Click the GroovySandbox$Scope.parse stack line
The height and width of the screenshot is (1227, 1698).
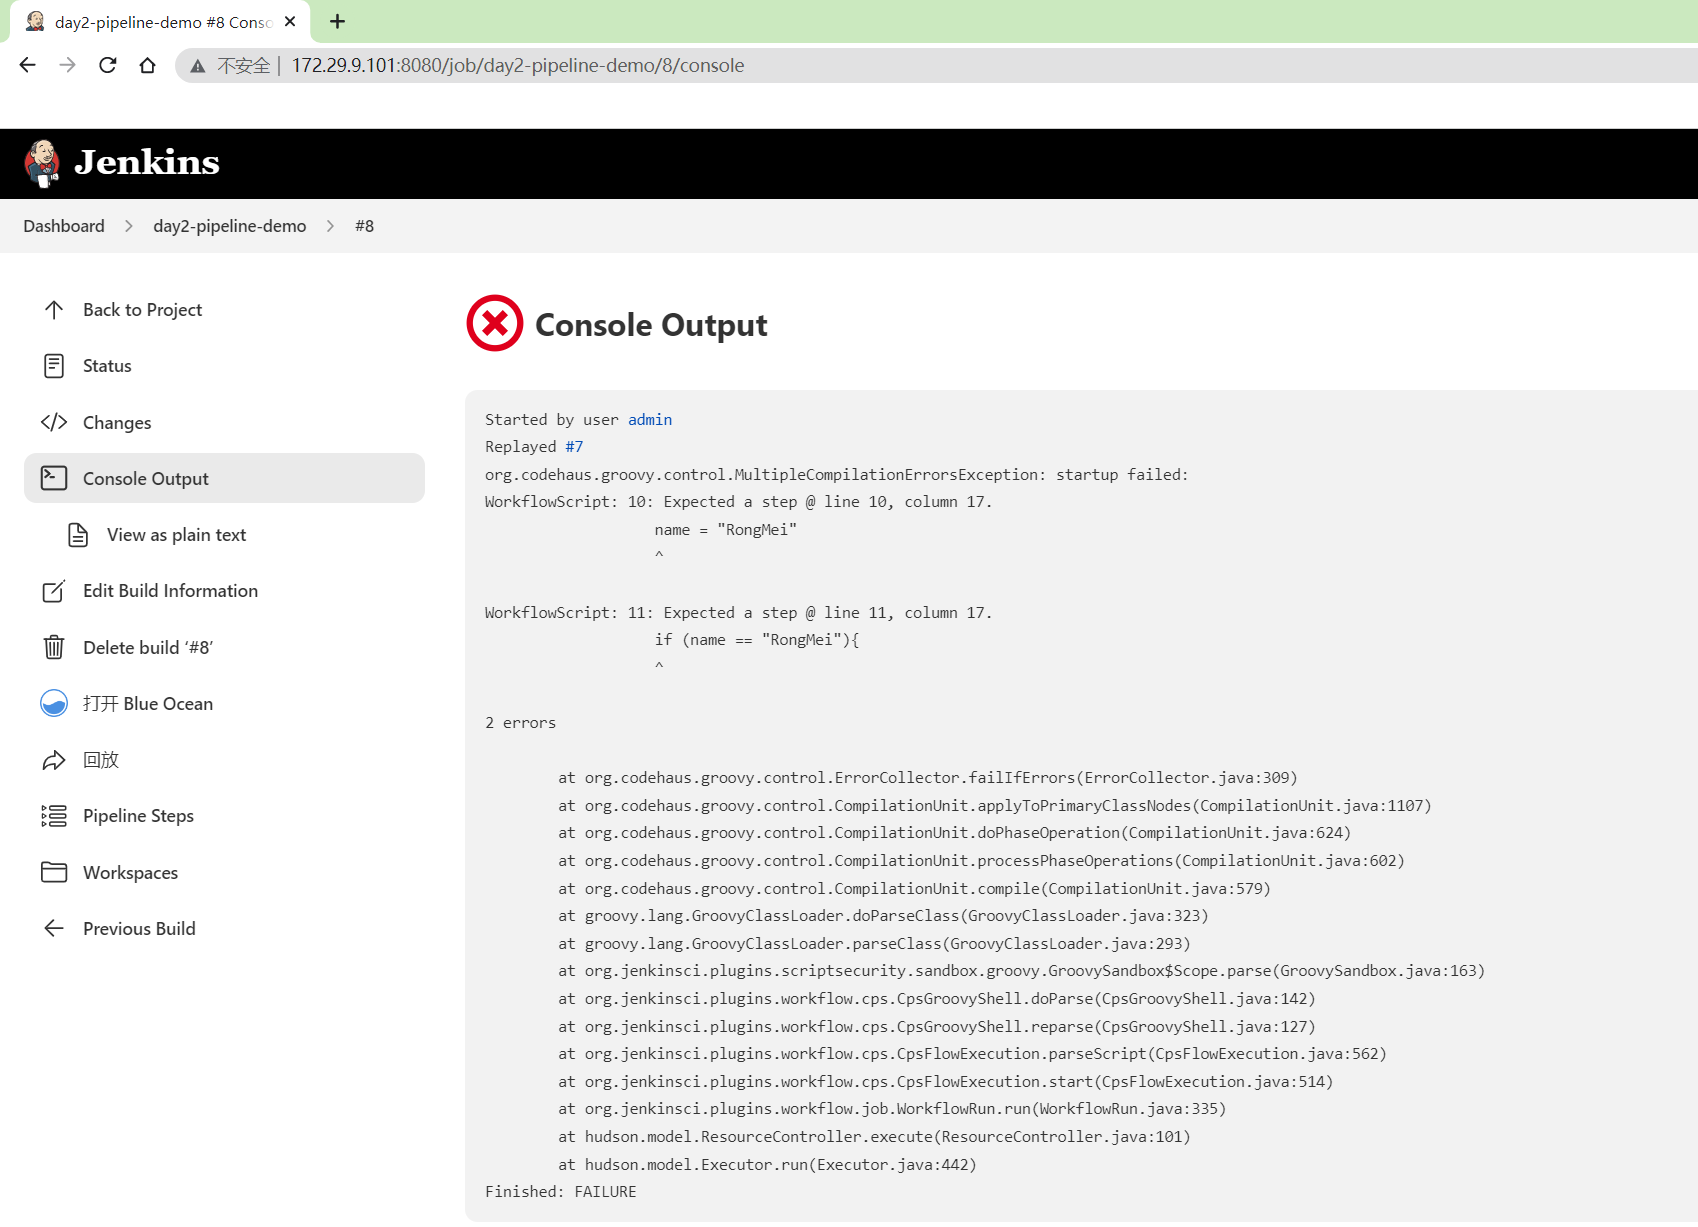pyautogui.click(x=1022, y=971)
